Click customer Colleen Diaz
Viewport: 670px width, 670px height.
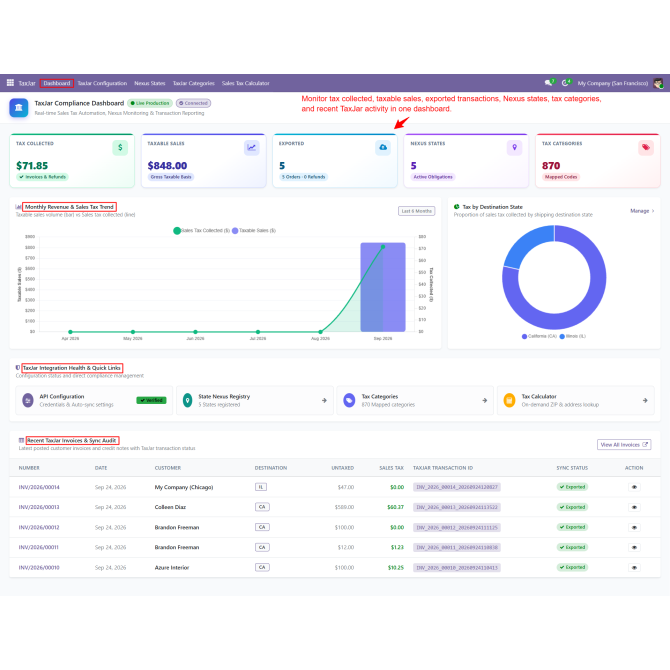170,507
